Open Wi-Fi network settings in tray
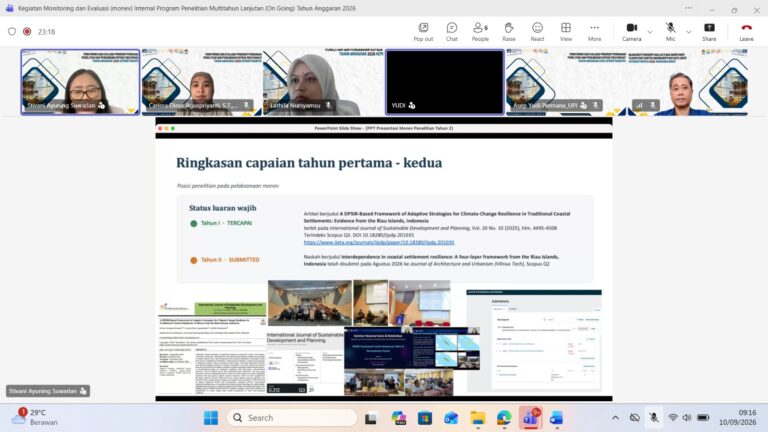The width and height of the screenshot is (768, 432). pos(673,418)
